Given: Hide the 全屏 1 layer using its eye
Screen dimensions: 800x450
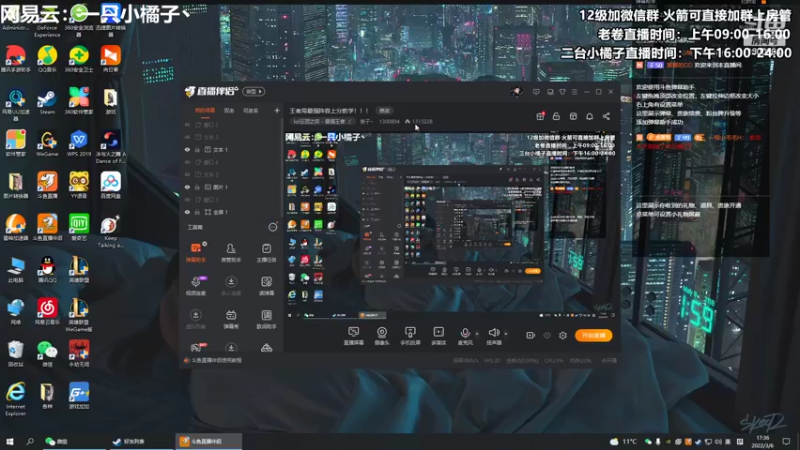Looking at the screenshot, I should click(187, 212).
